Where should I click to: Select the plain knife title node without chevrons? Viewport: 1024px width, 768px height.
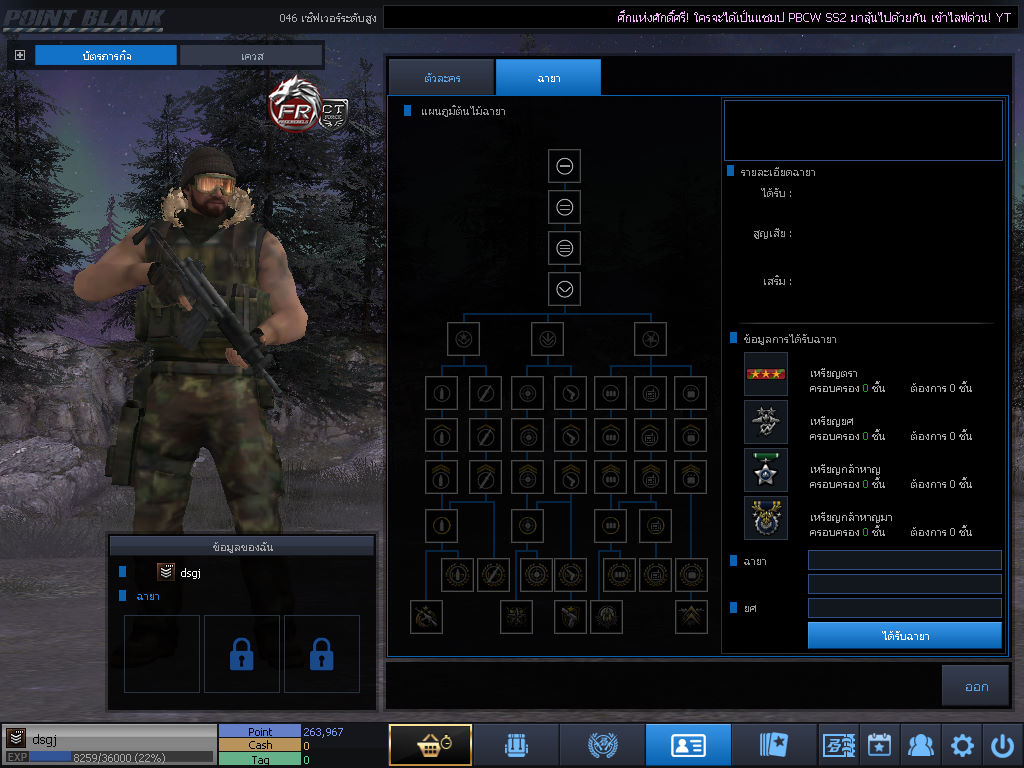pyautogui.click(x=485, y=393)
